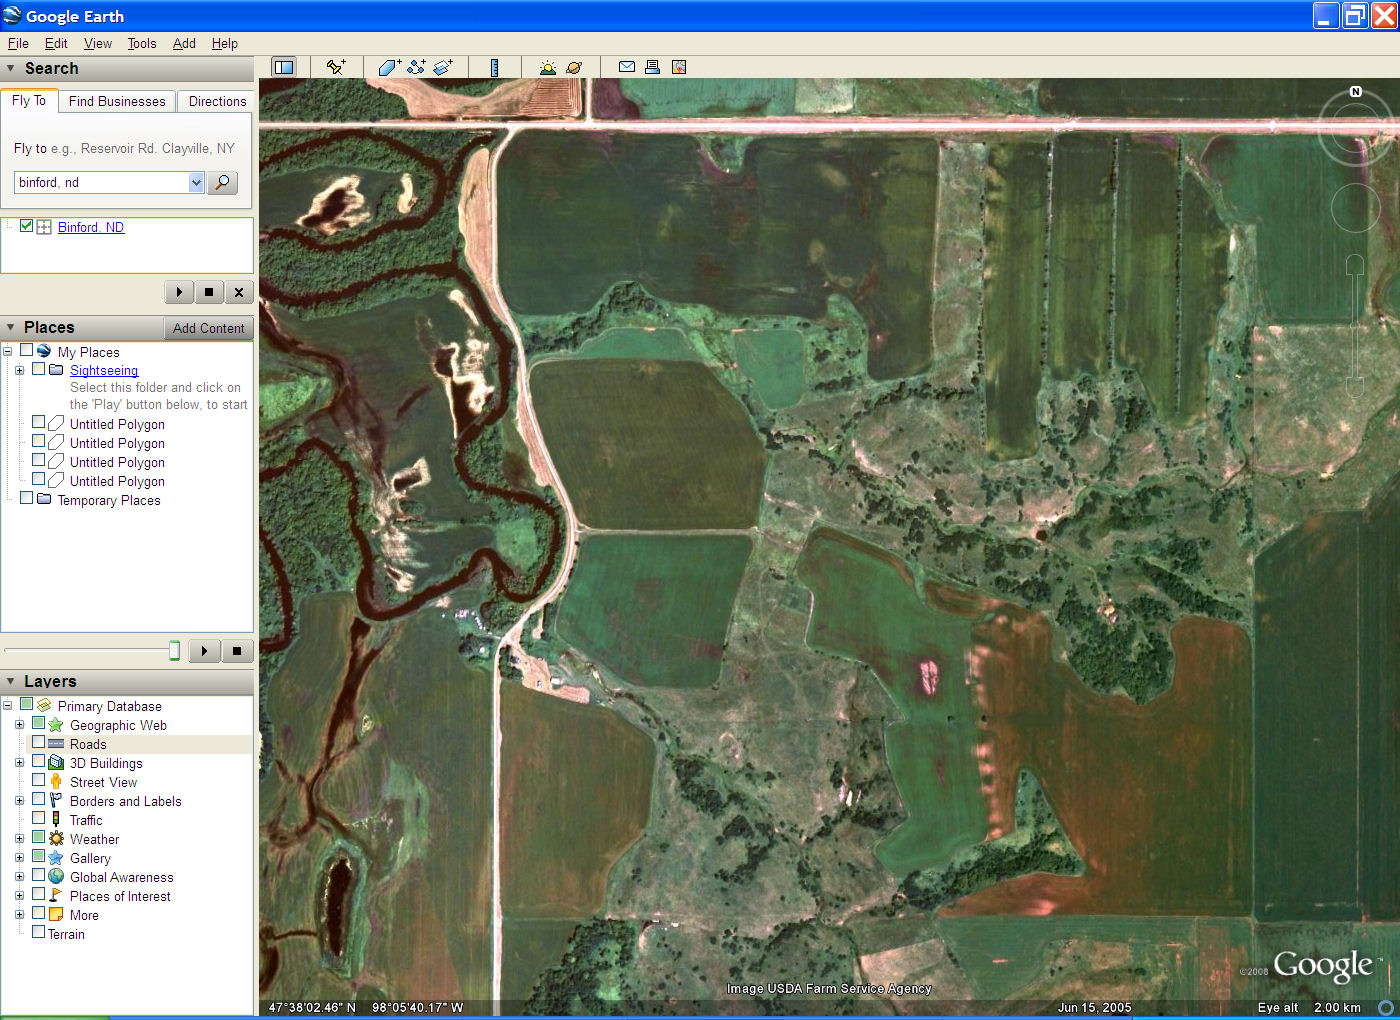Click the north indicator on the compass
The width and height of the screenshot is (1400, 1020).
[1356, 91]
